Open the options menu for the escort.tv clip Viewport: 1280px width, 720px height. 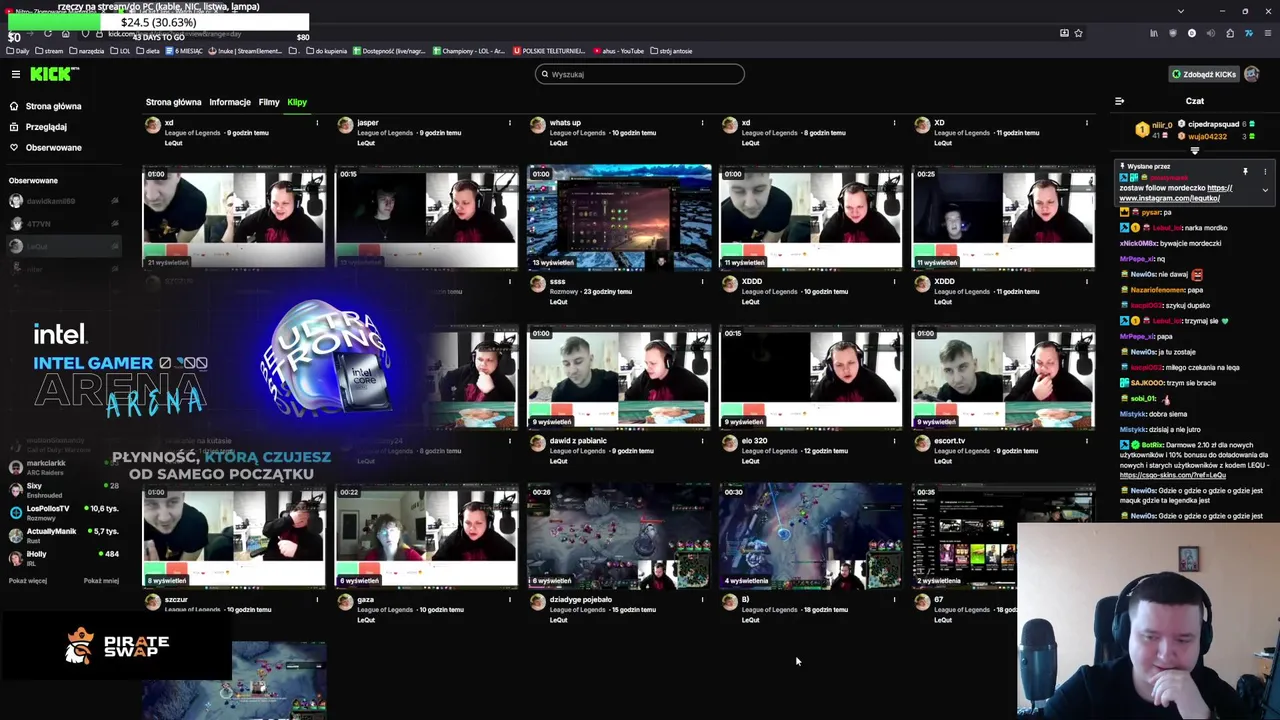tap(1086, 441)
